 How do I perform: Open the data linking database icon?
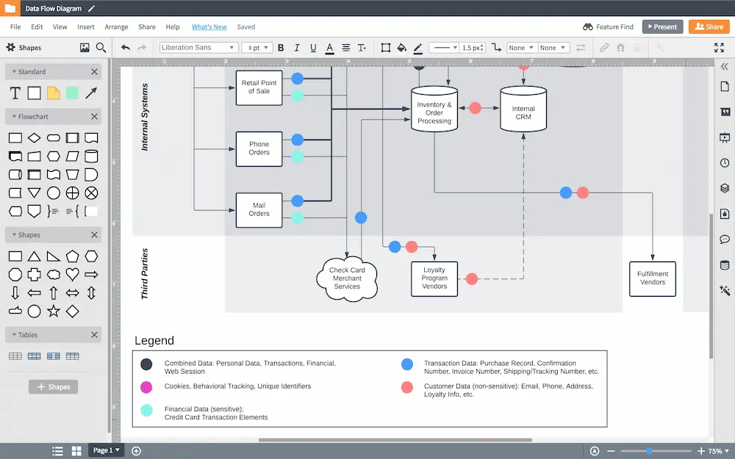pos(725,265)
